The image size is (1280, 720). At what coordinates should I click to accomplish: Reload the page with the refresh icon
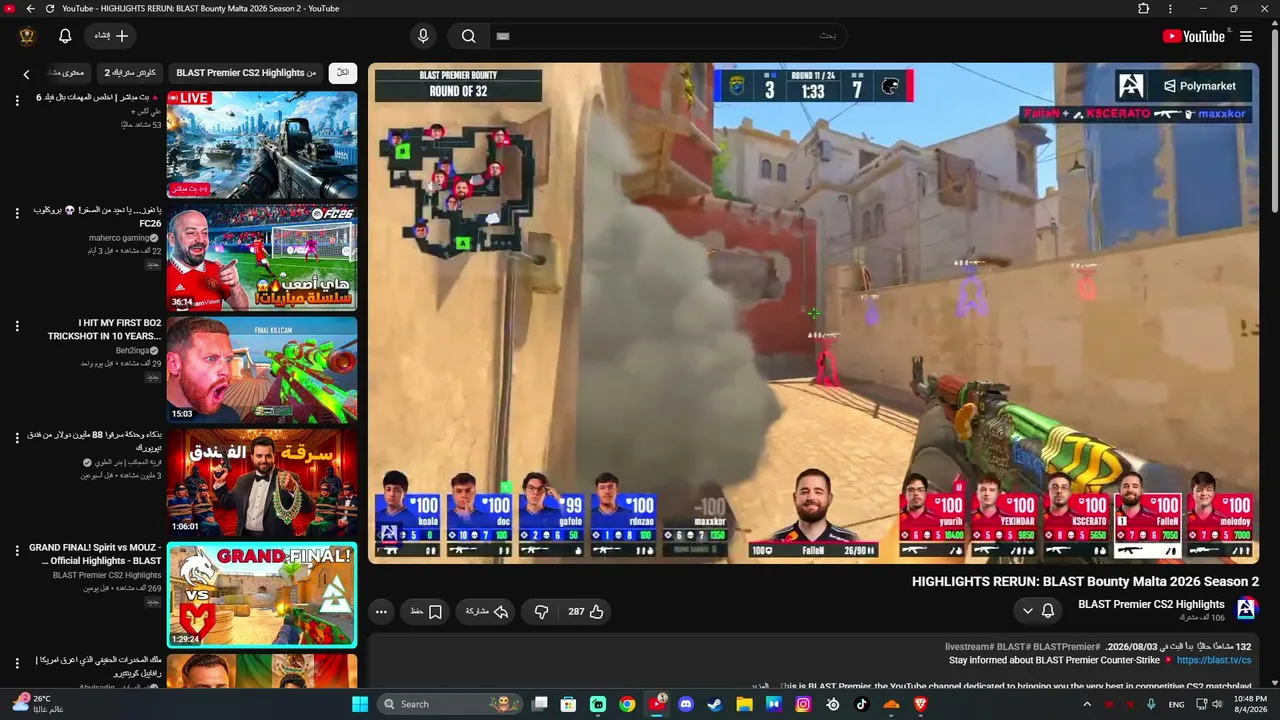point(50,9)
